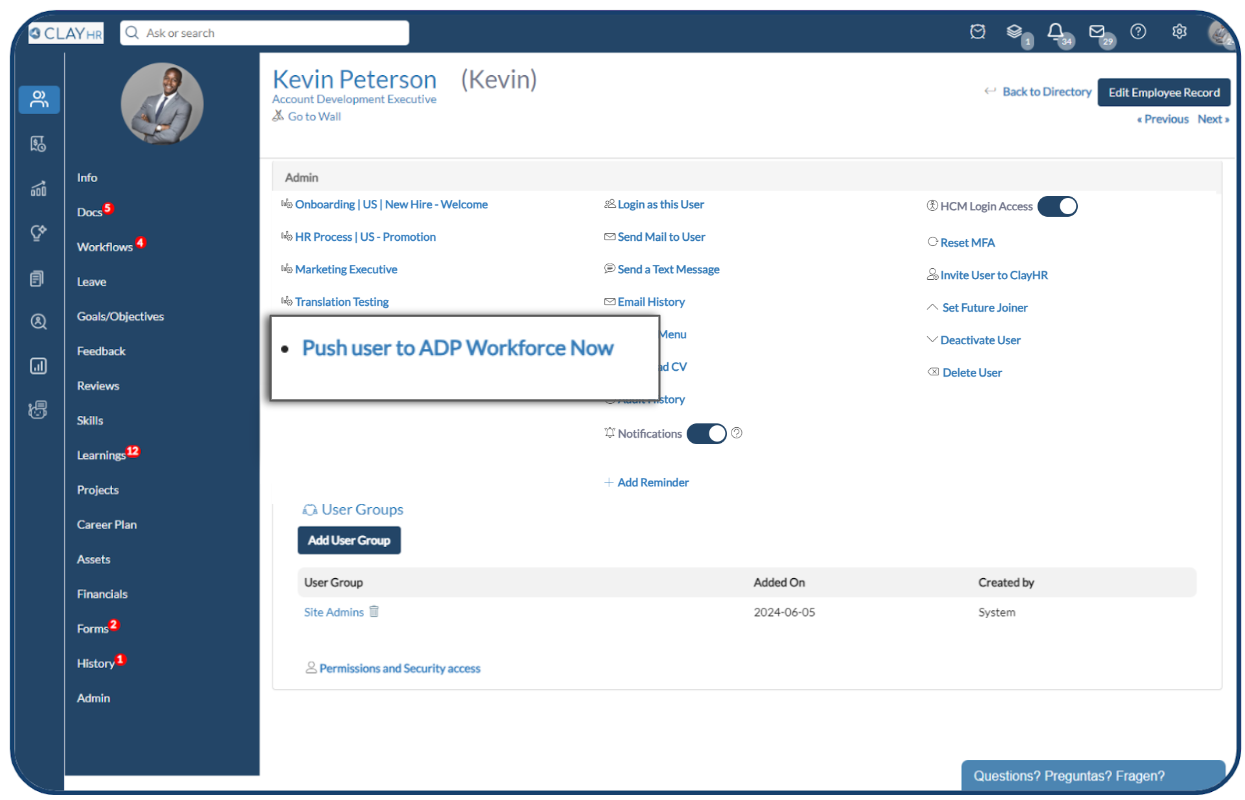Open Translation Testing workflow link
Image resolution: width=1245 pixels, height=800 pixels.
click(342, 302)
